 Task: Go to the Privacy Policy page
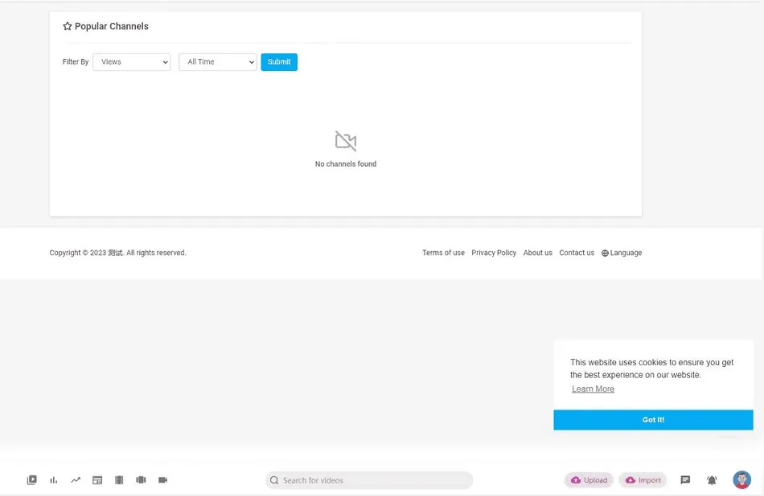coord(494,253)
